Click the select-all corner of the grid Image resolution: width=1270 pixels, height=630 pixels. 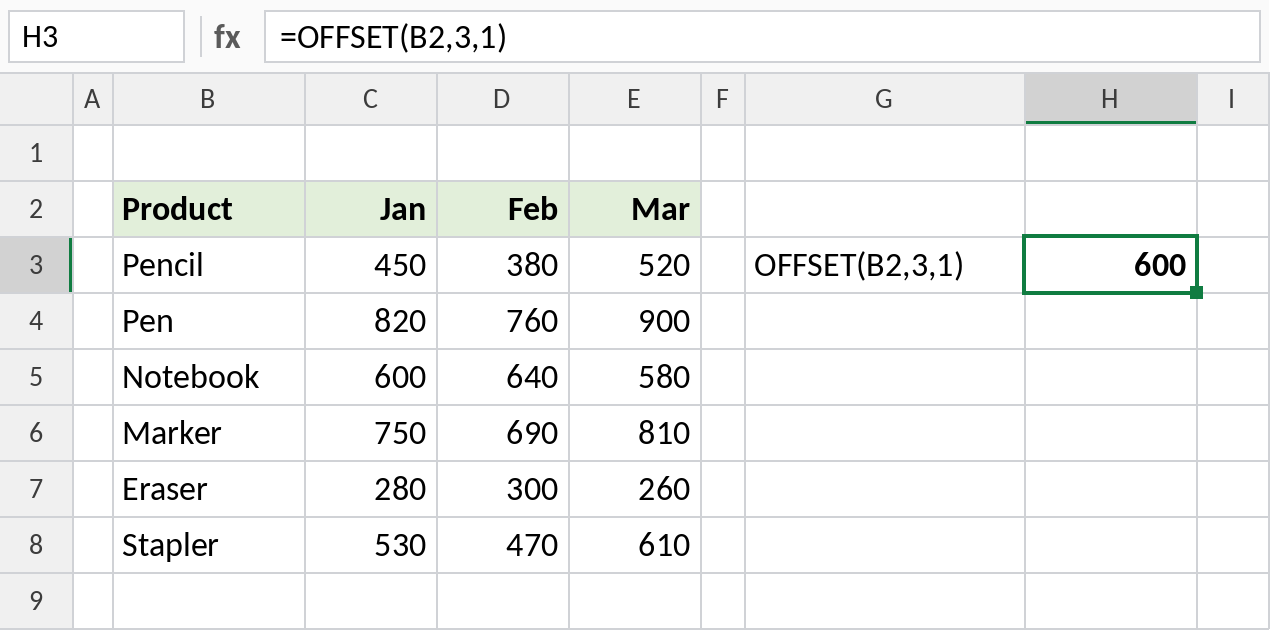(37, 98)
